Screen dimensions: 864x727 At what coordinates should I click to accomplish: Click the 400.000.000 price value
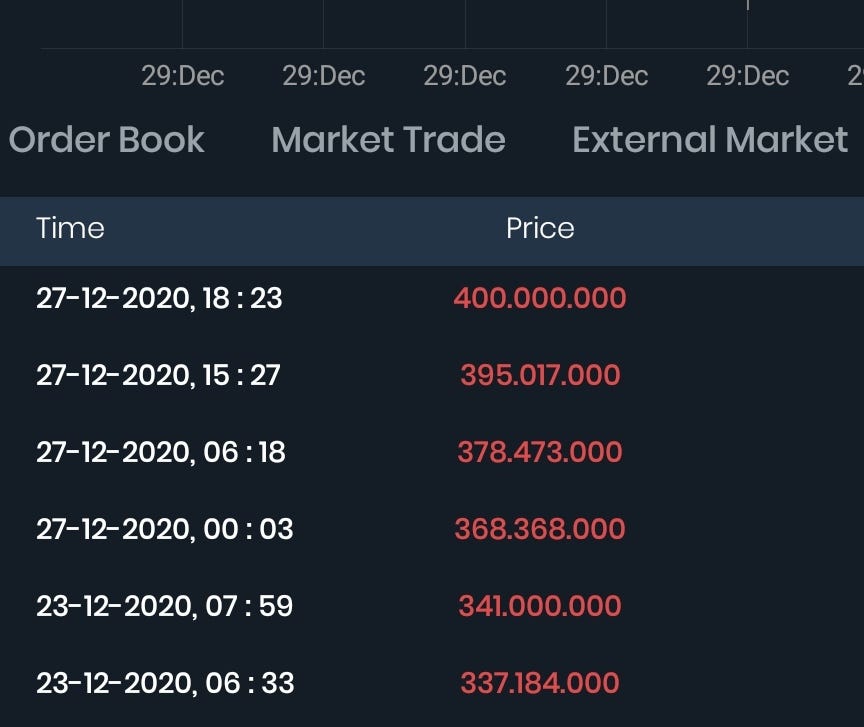[540, 298]
